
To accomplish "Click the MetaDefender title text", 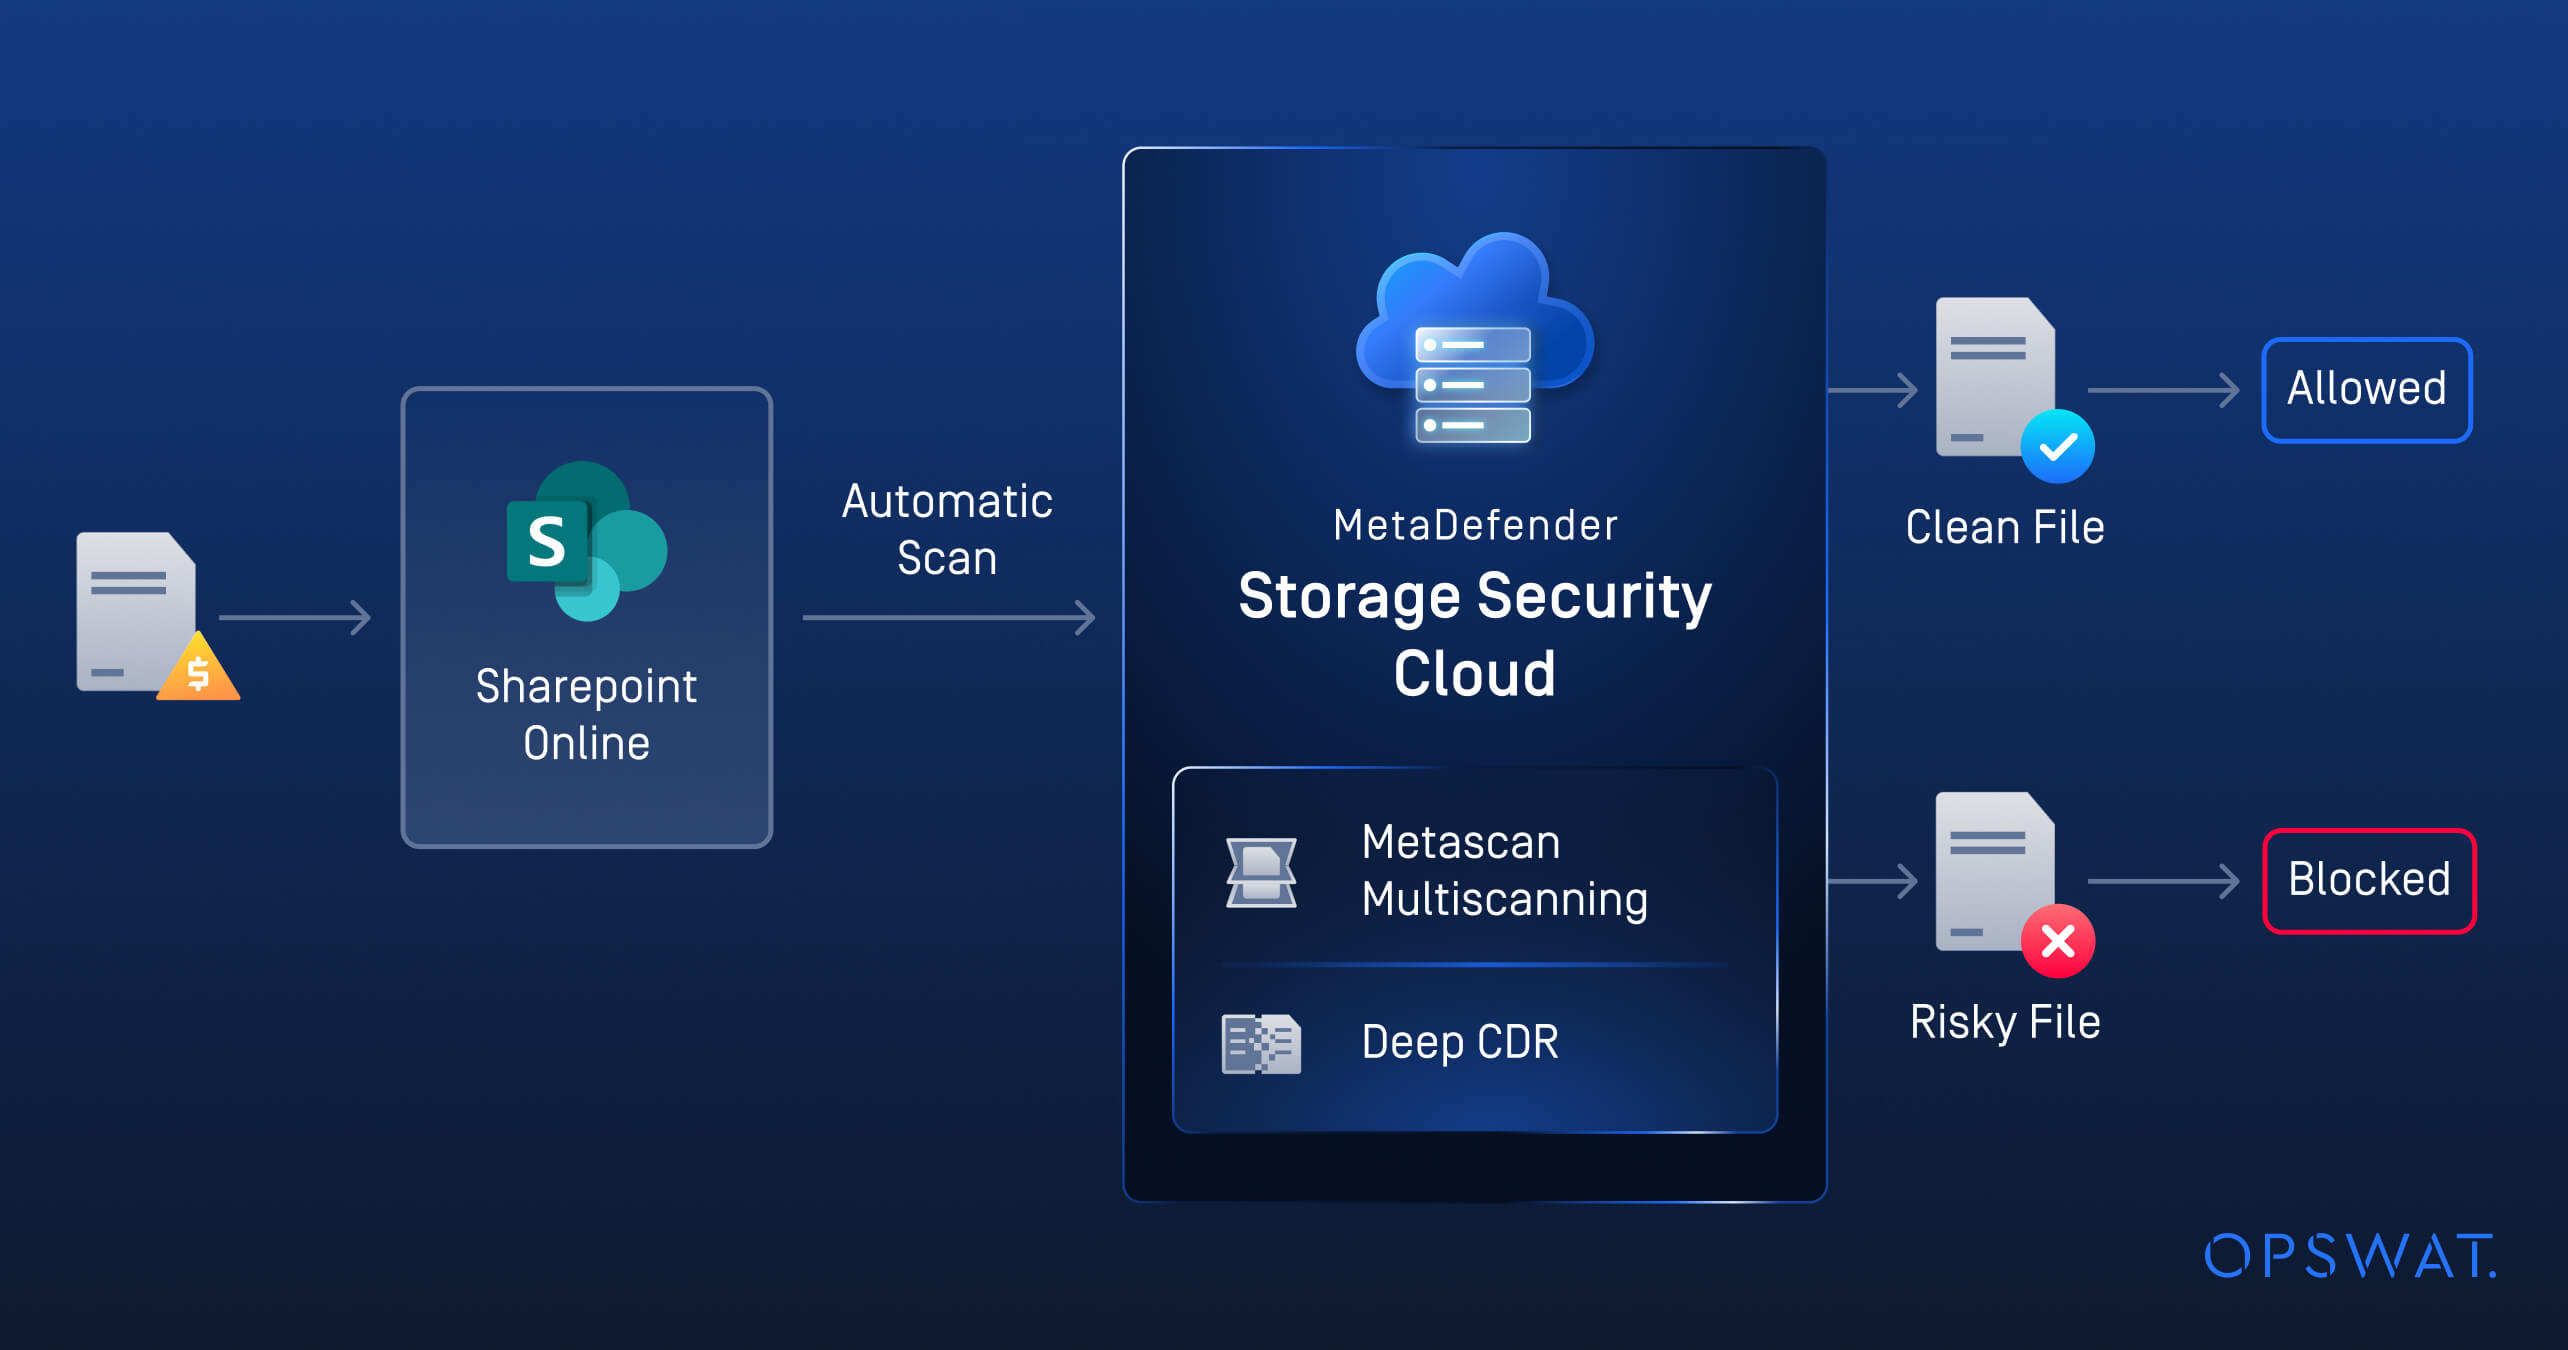I will 1474,525.
